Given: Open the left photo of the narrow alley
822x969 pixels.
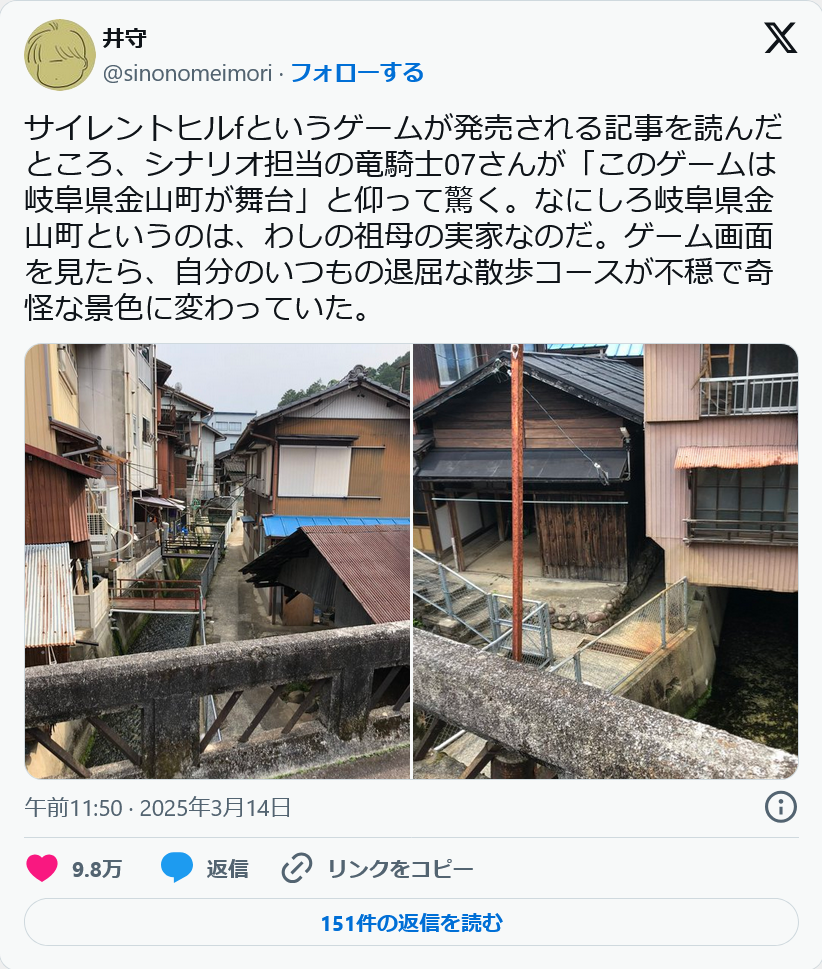Looking at the screenshot, I should pyautogui.click(x=218, y=561).
